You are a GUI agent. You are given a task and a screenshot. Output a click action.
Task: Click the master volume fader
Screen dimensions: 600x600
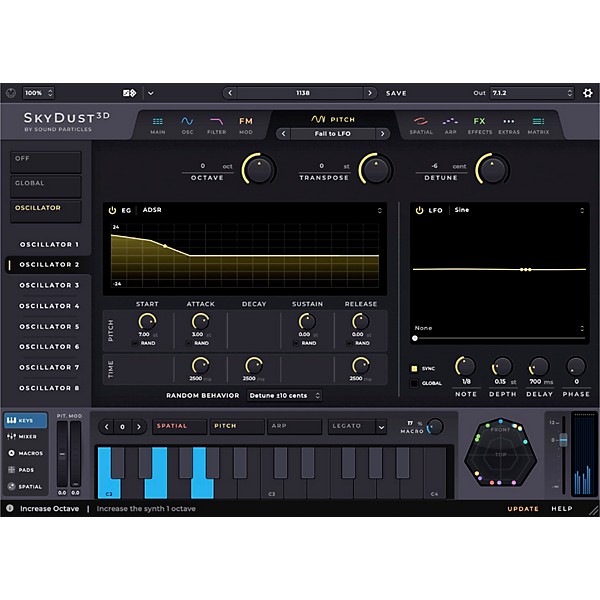563,440
